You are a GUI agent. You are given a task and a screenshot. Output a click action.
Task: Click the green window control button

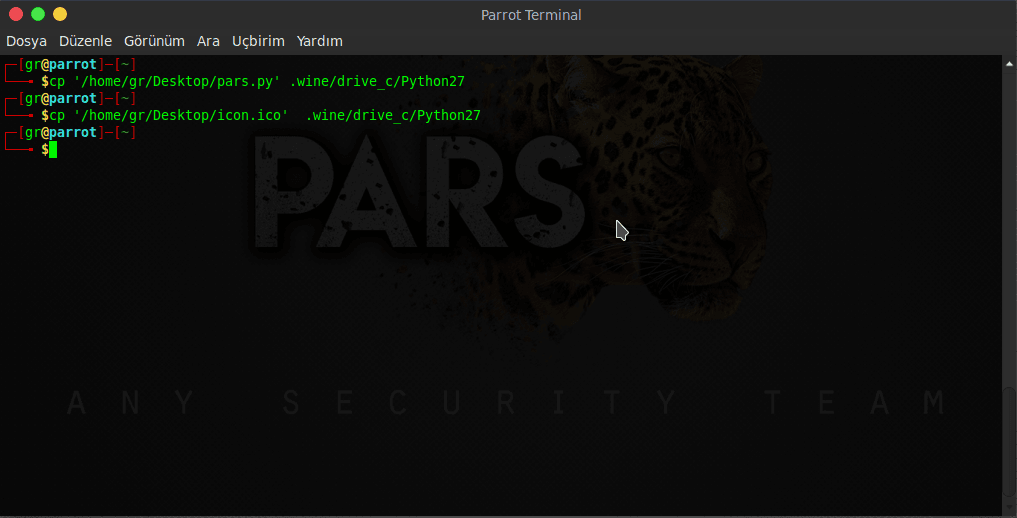click(38, 14)
